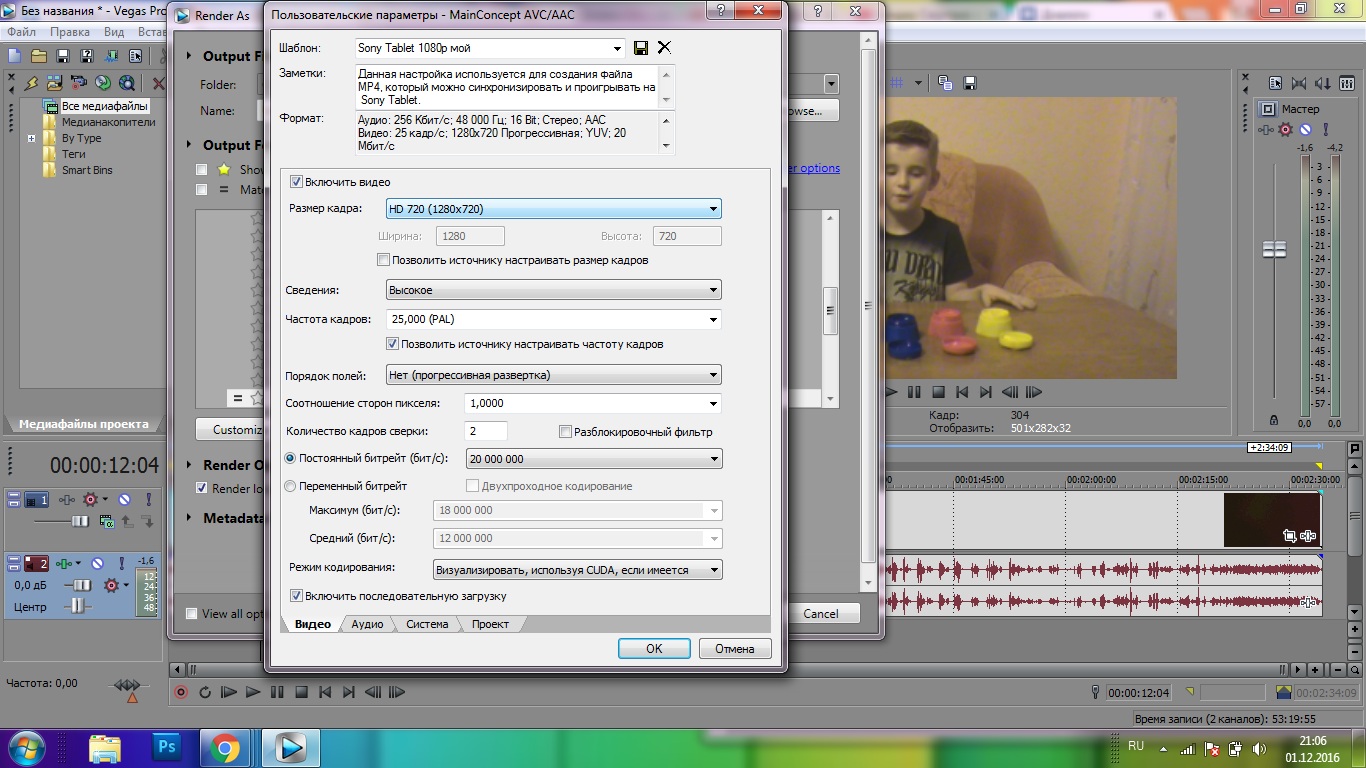Viewport: 1366px width, 768px height.
Task: Open Google Chrome from the taskbar
Action: click(224, 746)
